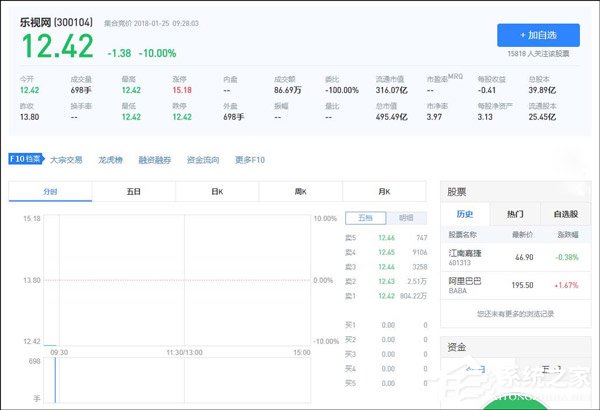The width and height of the screenshot is (600, 410).
Task: Click the 资金 panel header
Action: pyautogui.click(x=516, y=347)
